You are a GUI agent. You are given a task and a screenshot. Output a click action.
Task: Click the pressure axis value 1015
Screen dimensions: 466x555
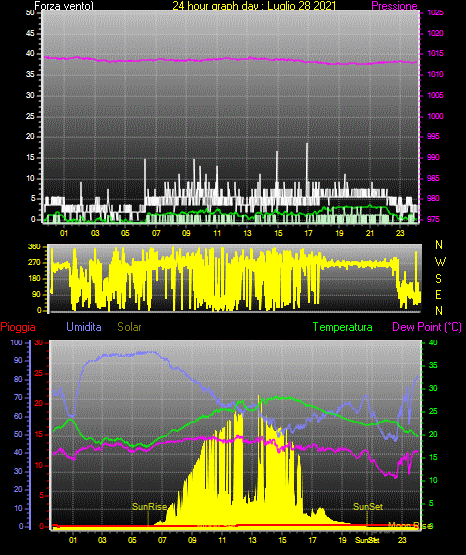435,53
